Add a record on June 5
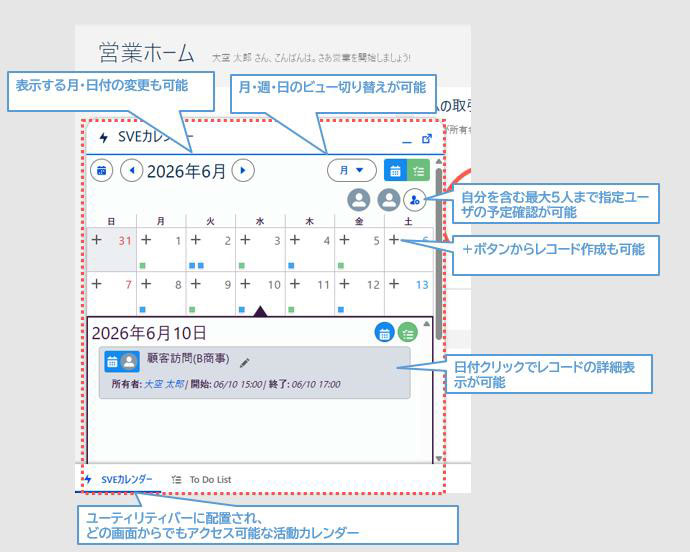This screenshot has width=690, height=552. [x=345, y=240]
